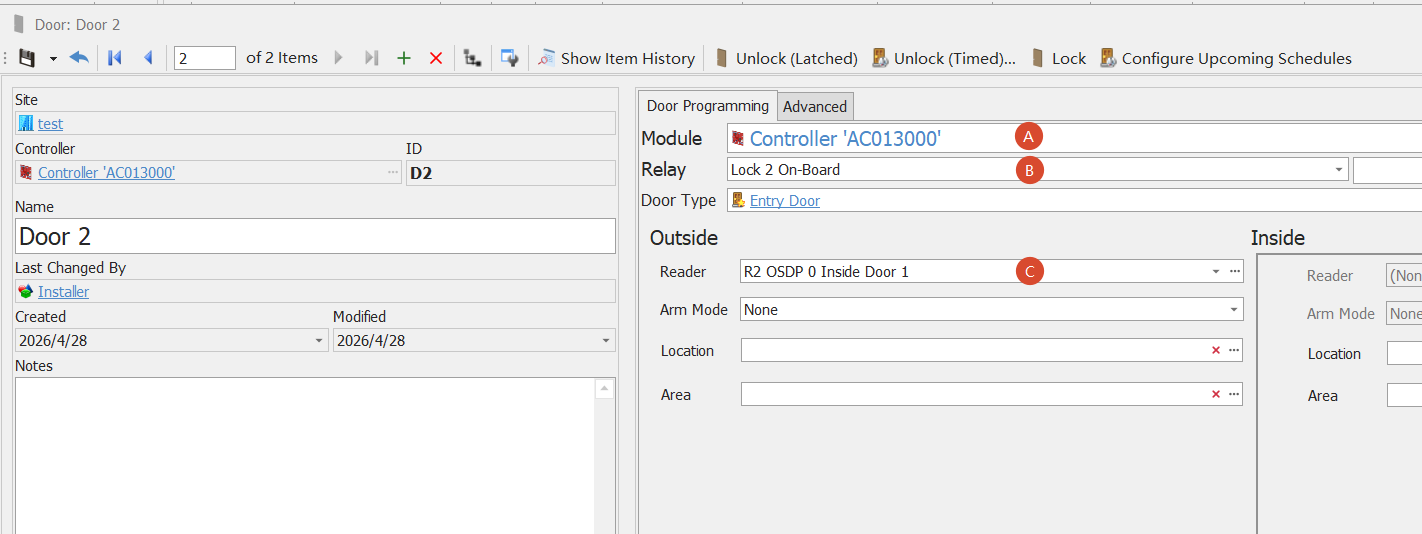The width and height of the screenshot is (1422, 534).
Task: Jump to the first item
Action: [x=115, y=58]
